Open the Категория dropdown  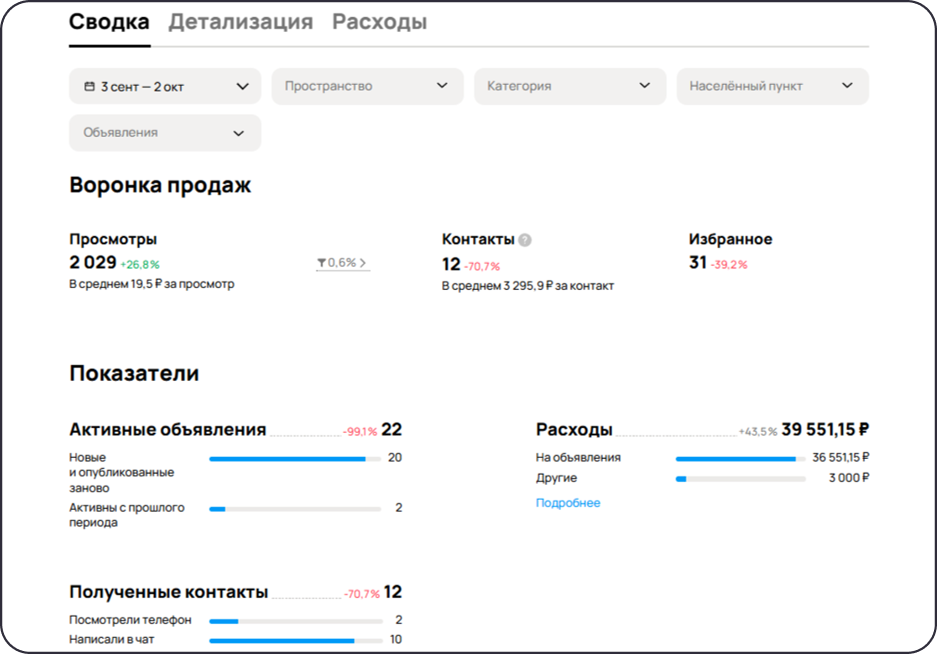tap(569, 86)
